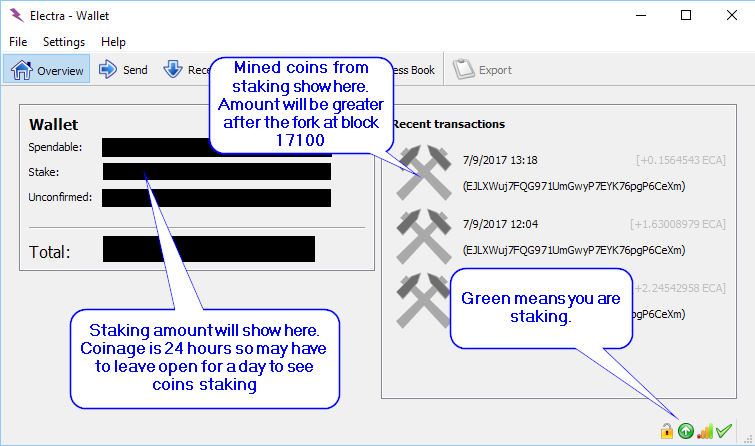
Task: Open the Help menu
Action: [x=113, y=42]
